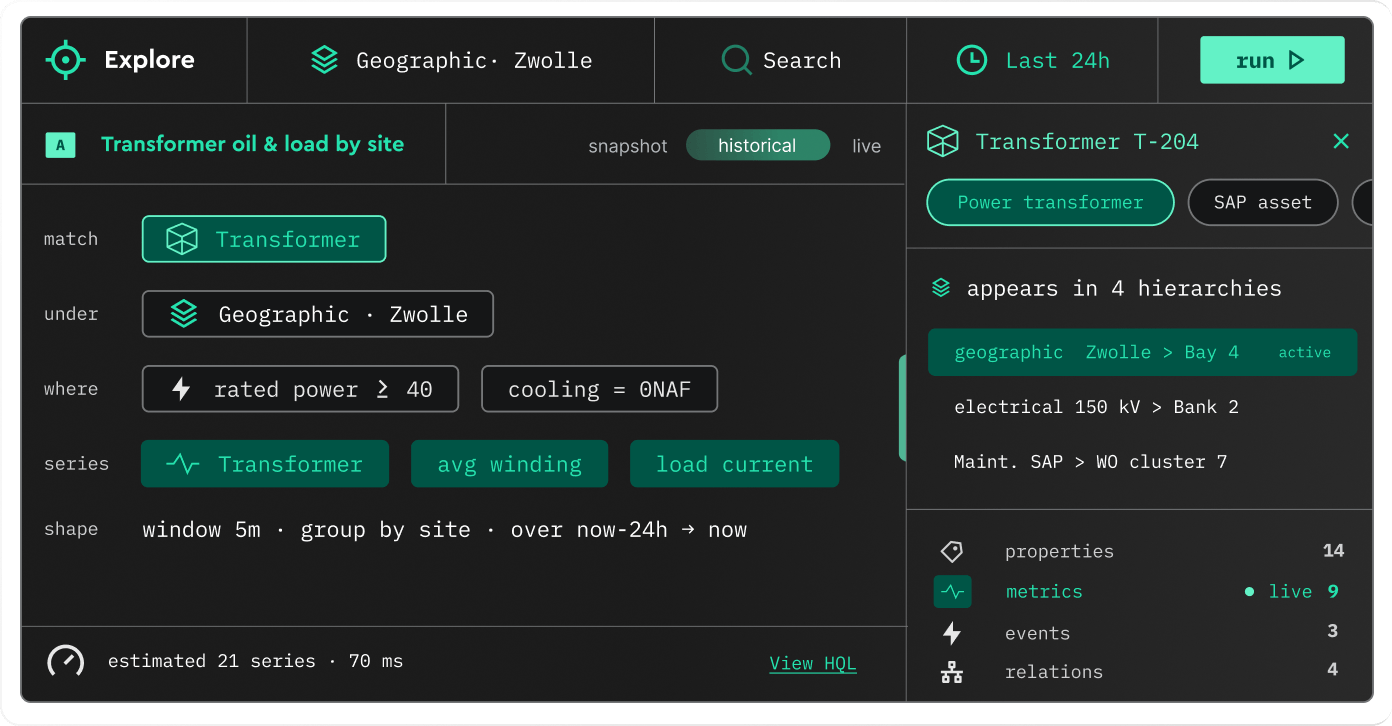Viewport: 1392px width, 726px height.
Task: Switch to live mode
Action: click(x=866, y=146)
